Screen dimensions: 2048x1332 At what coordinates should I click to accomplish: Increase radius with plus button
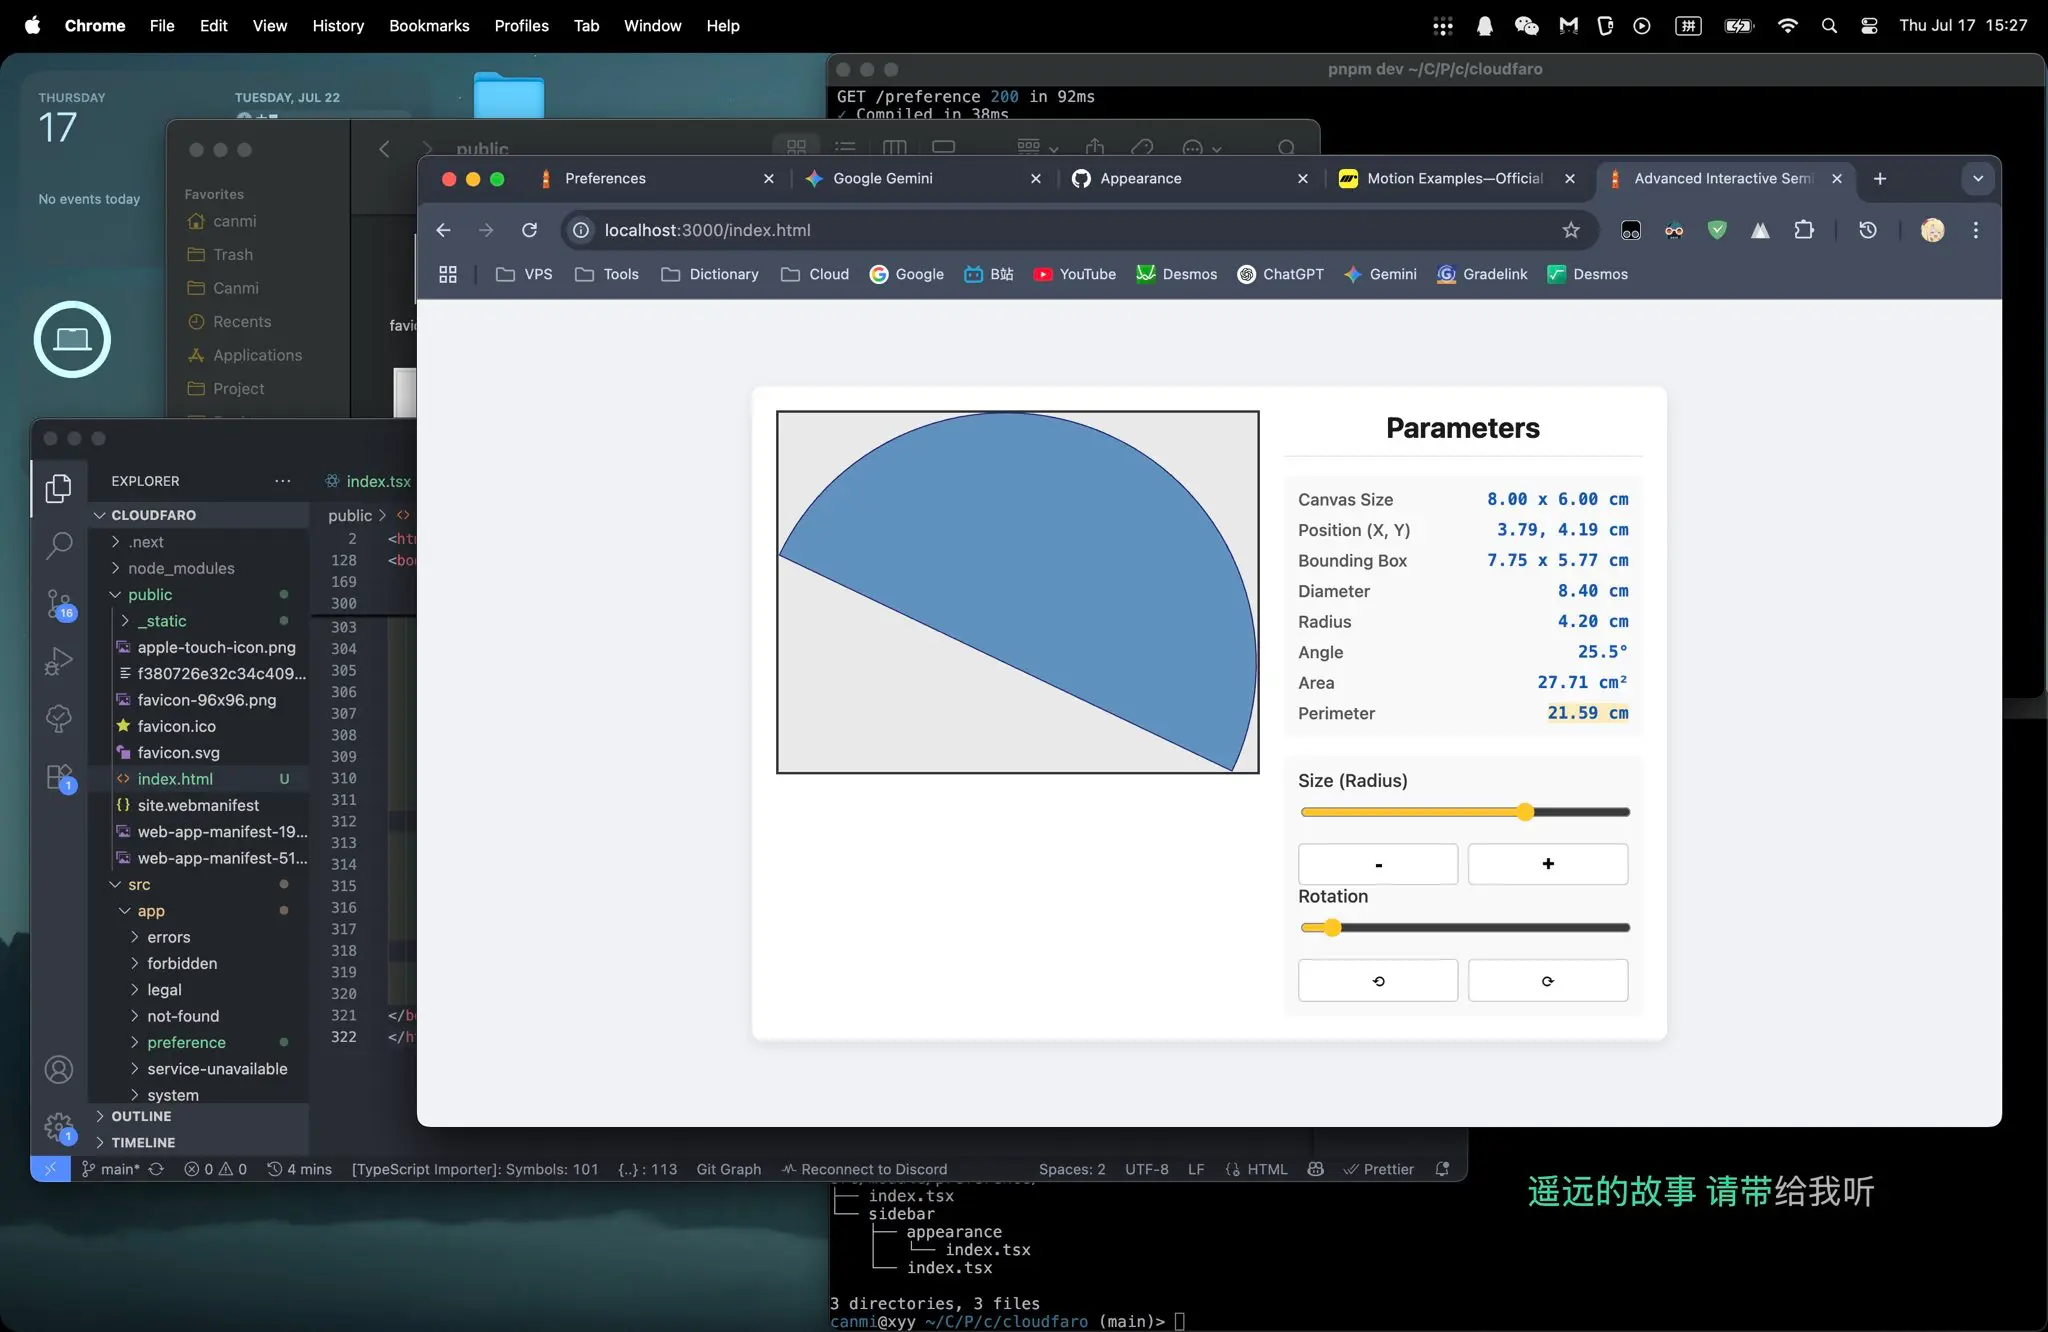tap(1548, 864)
